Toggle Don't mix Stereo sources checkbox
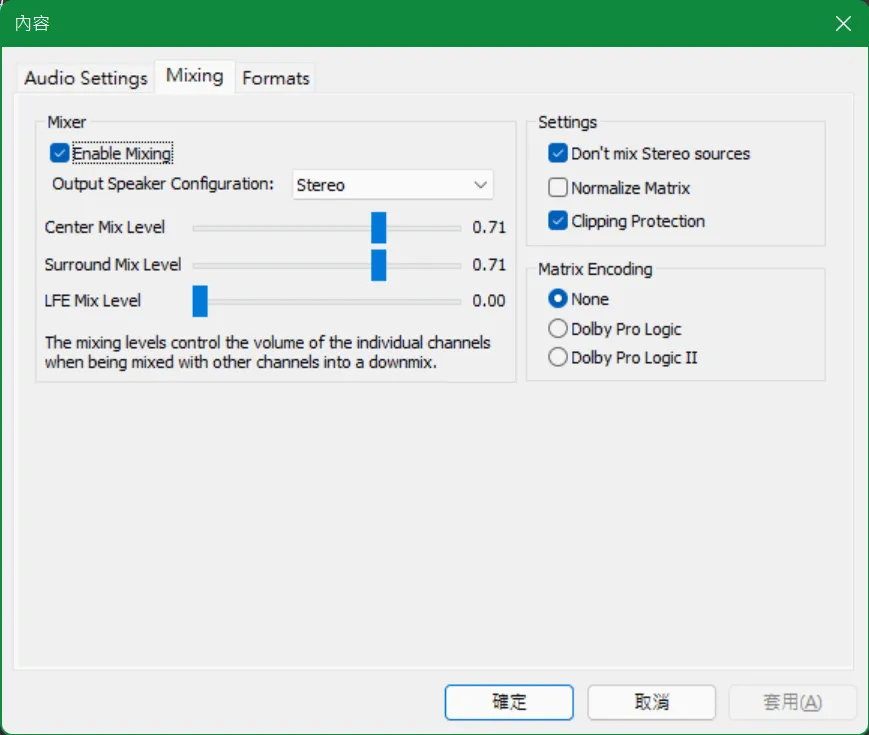The image size is (869, 735). pyautogui.click(x=557, y=154)
